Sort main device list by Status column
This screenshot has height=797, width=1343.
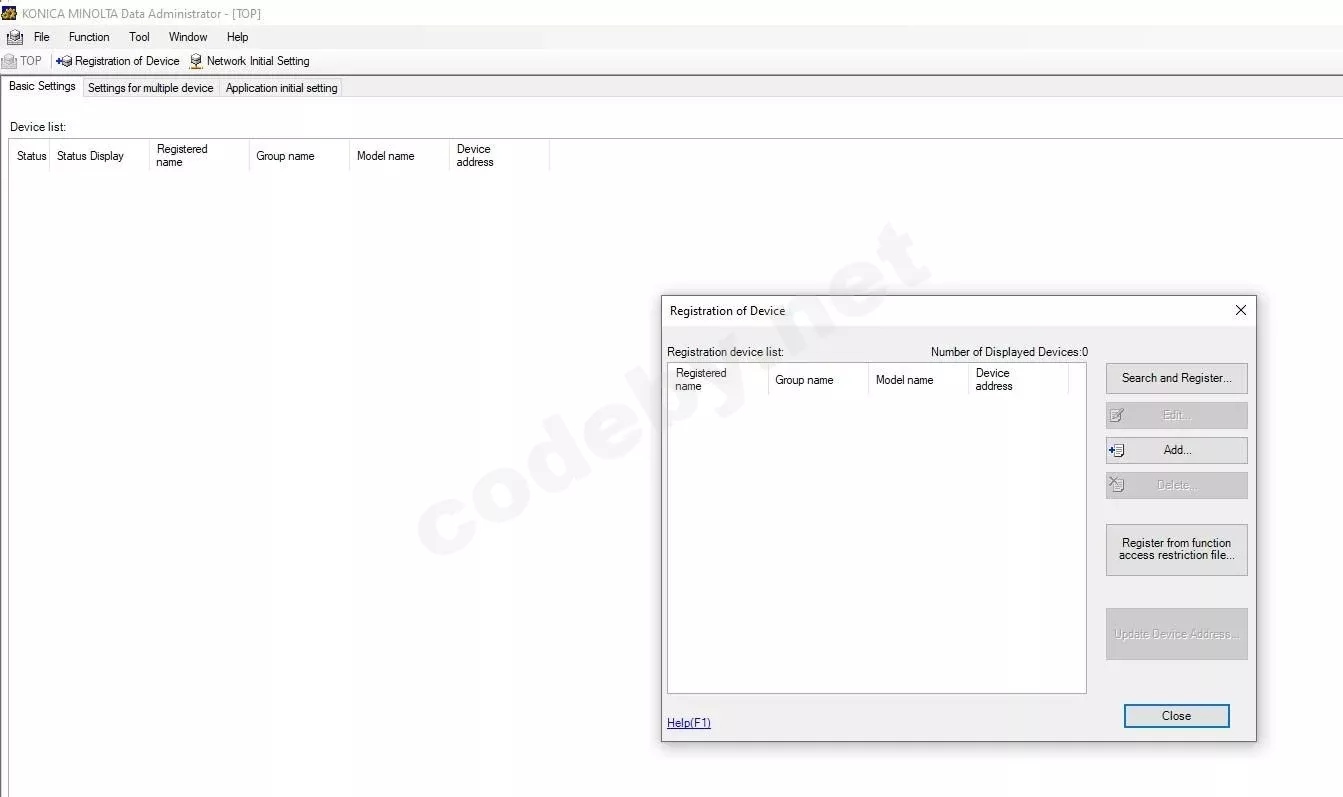pos(31,156)
